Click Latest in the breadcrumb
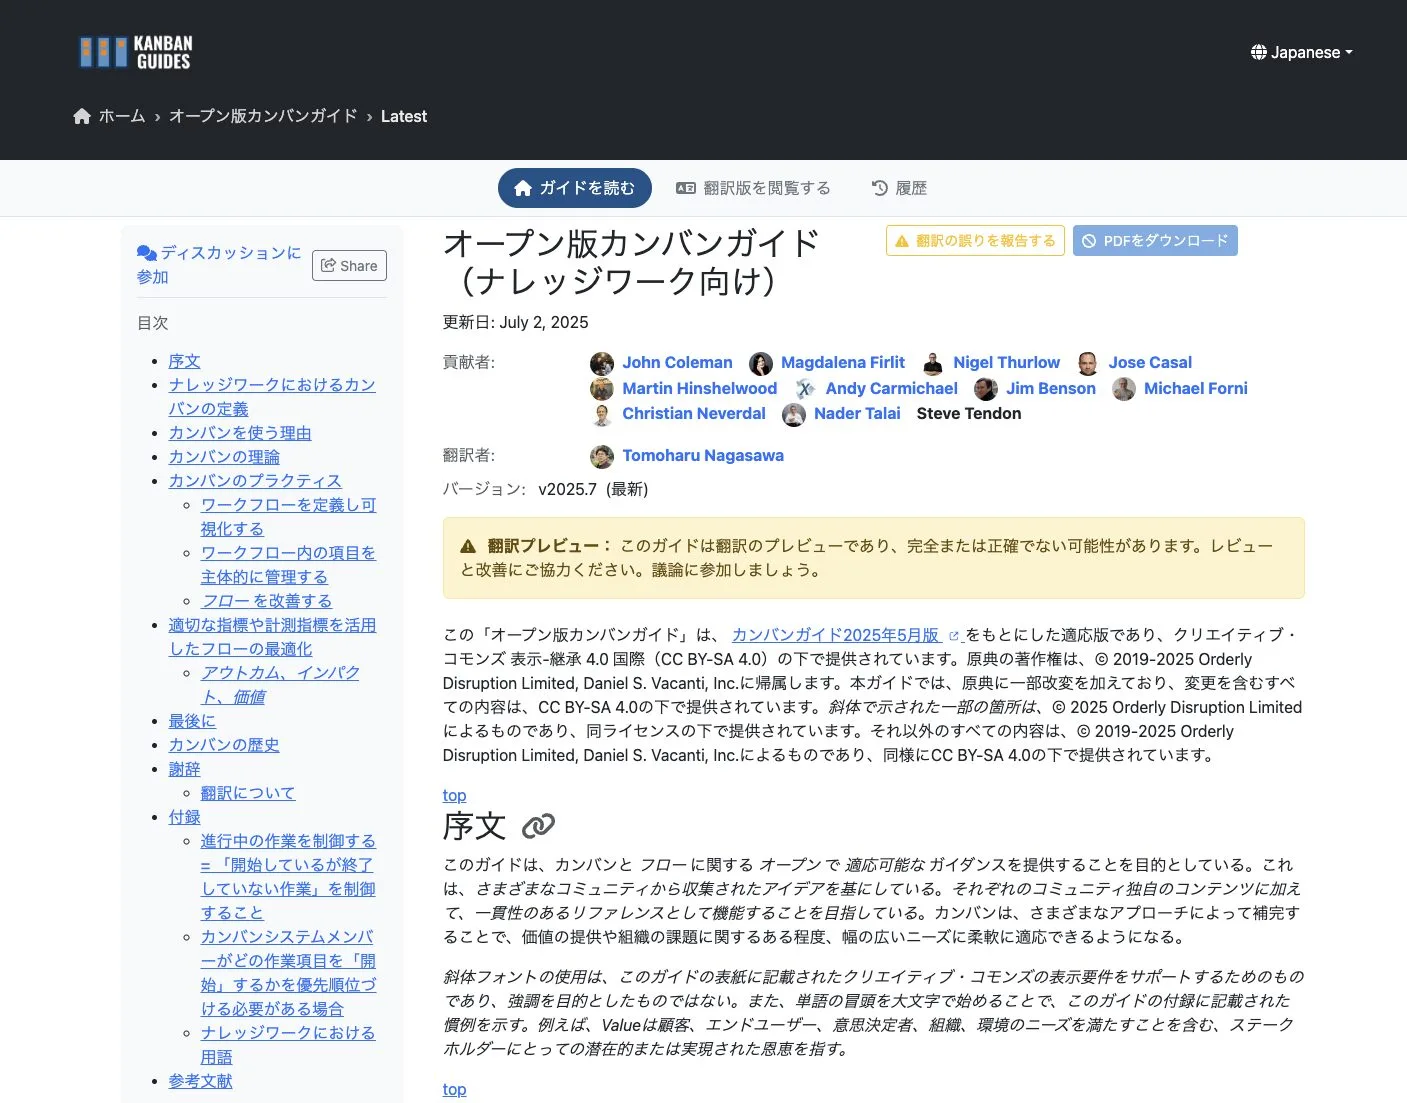 [404, 116]
